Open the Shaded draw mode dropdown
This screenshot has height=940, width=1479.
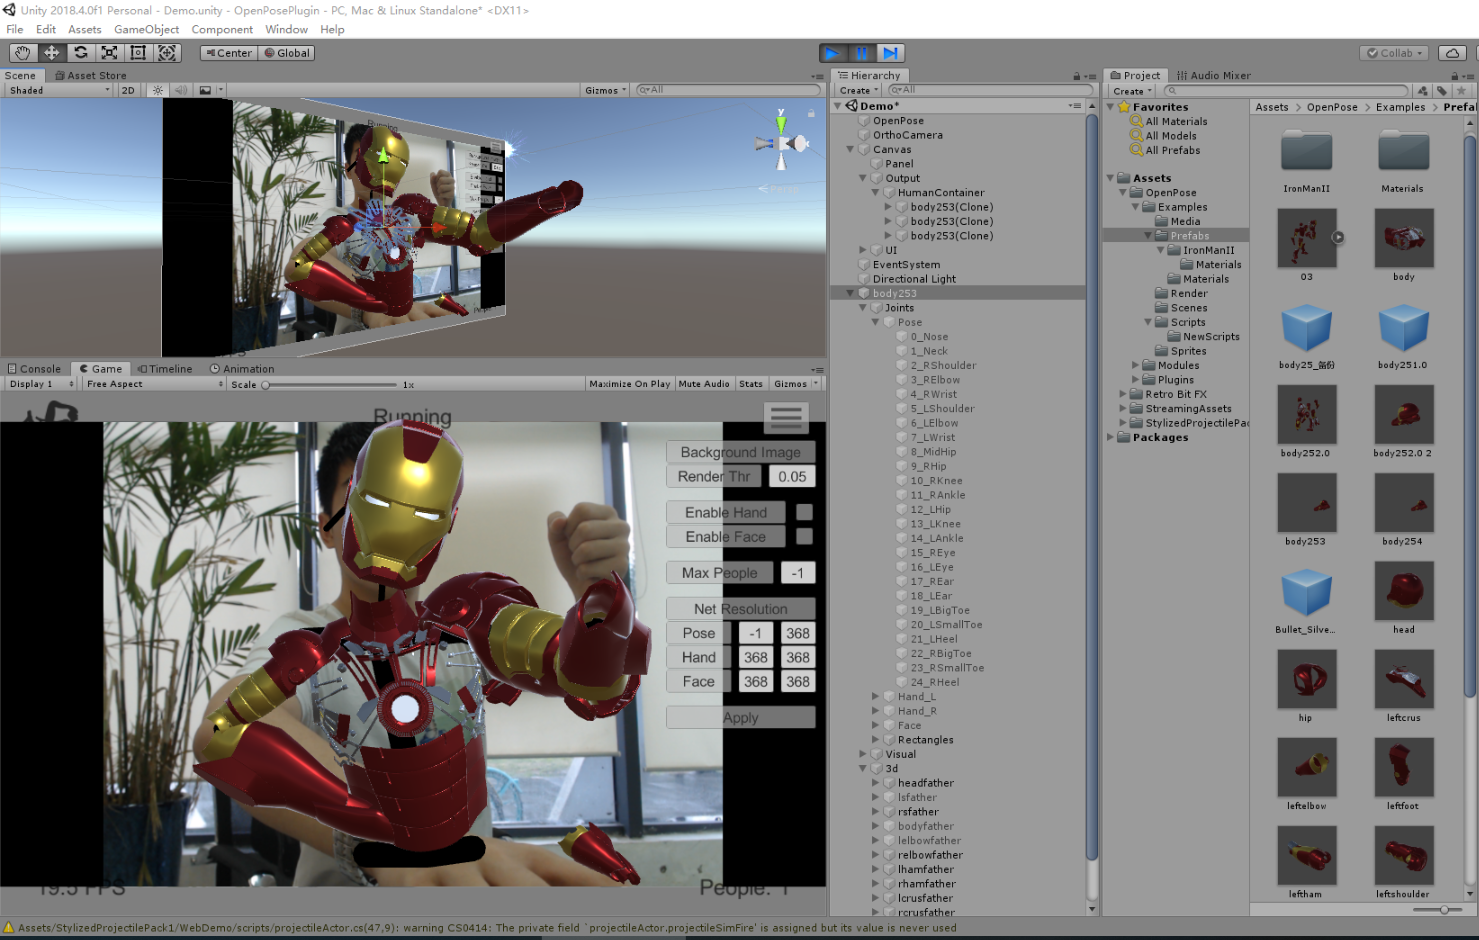pos(55,90)
